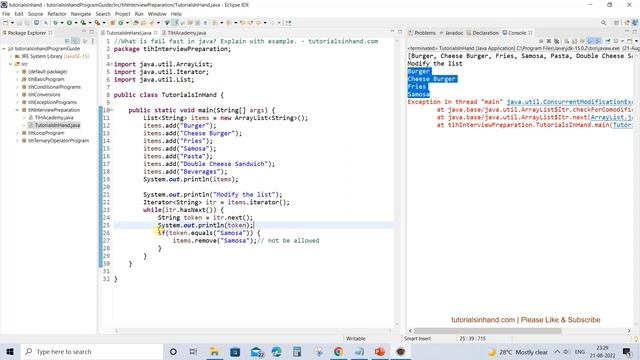This screenshot has height=360, width=640.
Task: Open the Navigate menu
Action: (x=81, y=14)
